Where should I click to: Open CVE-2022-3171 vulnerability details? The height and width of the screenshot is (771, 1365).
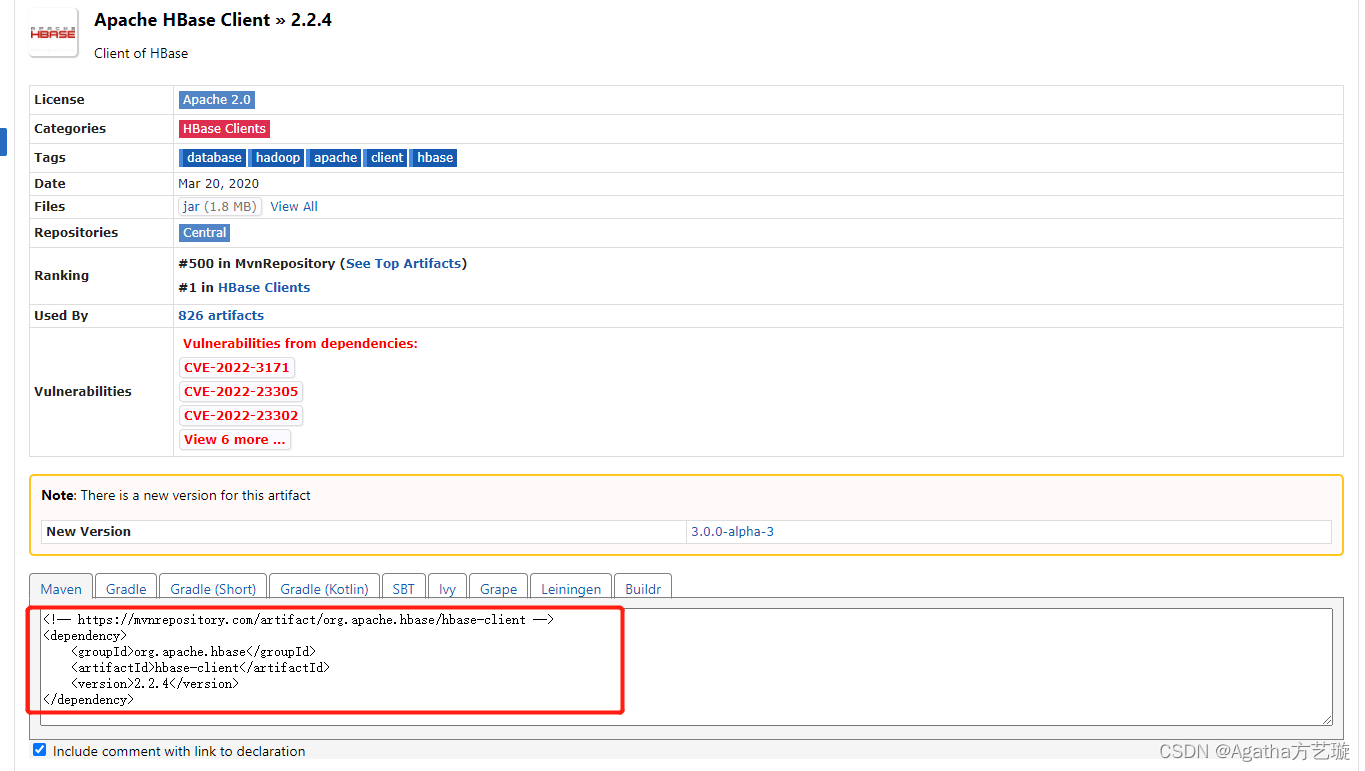click(x=237, y=368)
